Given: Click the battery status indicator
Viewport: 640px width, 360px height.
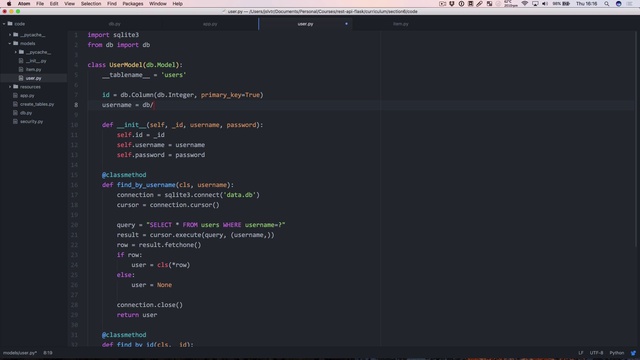Looking at the screenshot, I should click(561, 4).
